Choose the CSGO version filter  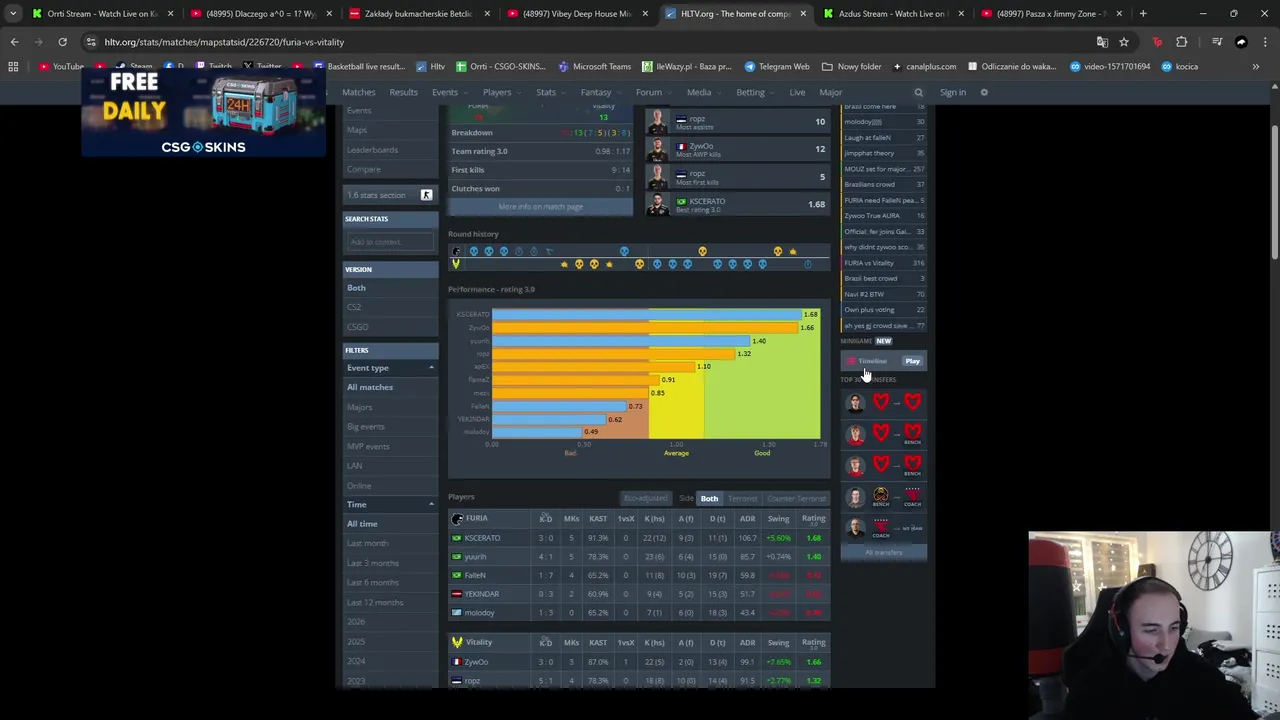[357, 327]
